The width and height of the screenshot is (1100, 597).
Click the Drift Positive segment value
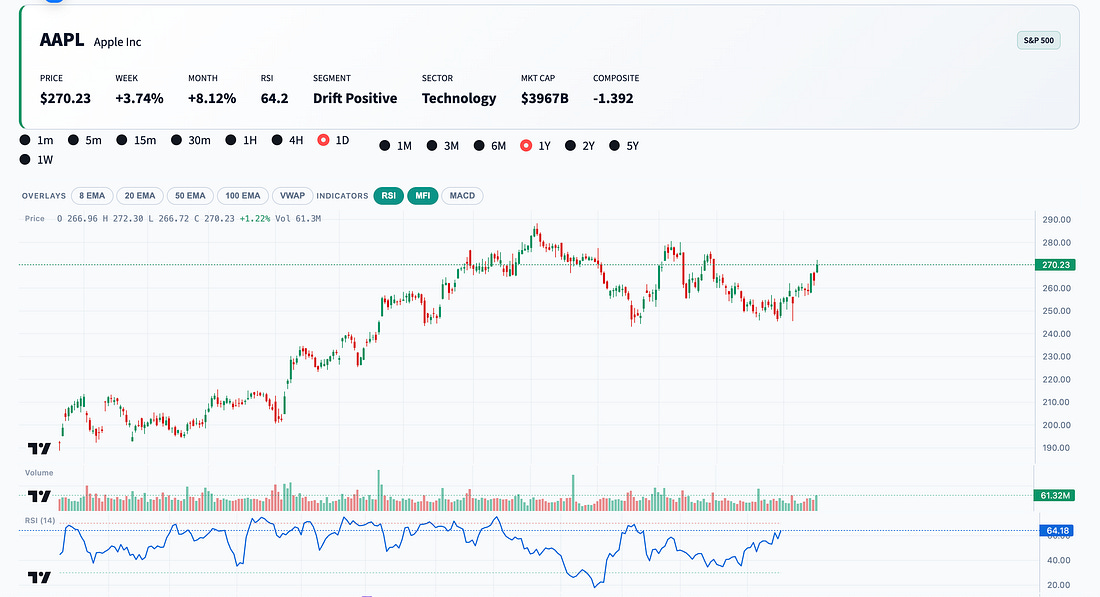coord(355,98)
